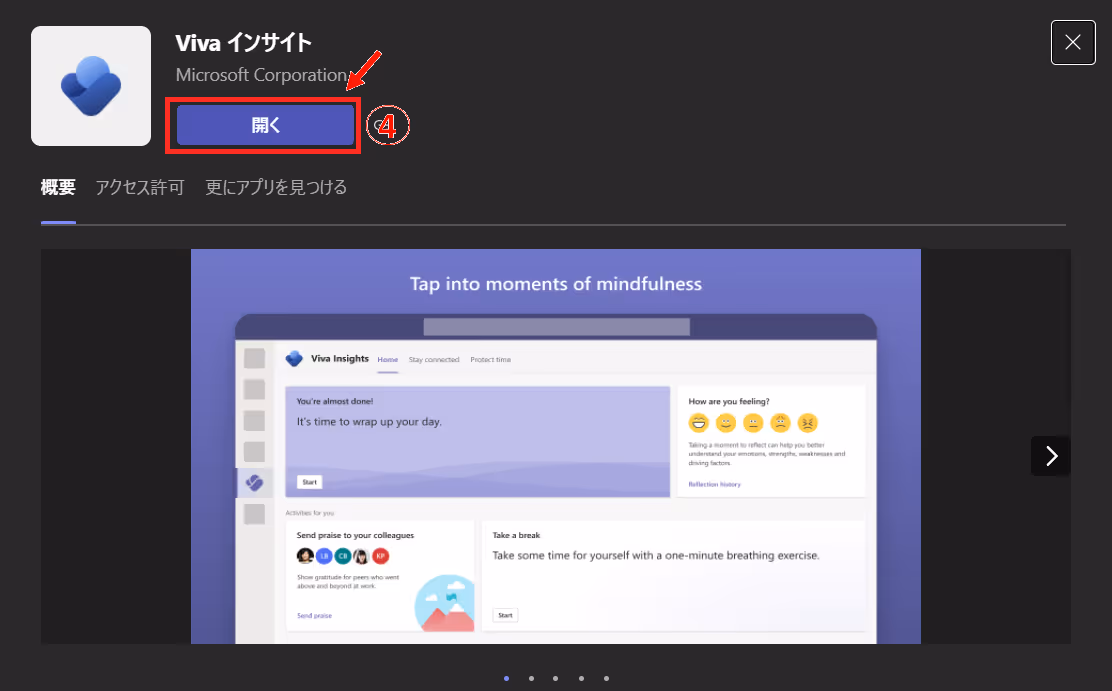Click the 開く button to open Viva Insights
1112x691 pixels.
coord(265,125)
